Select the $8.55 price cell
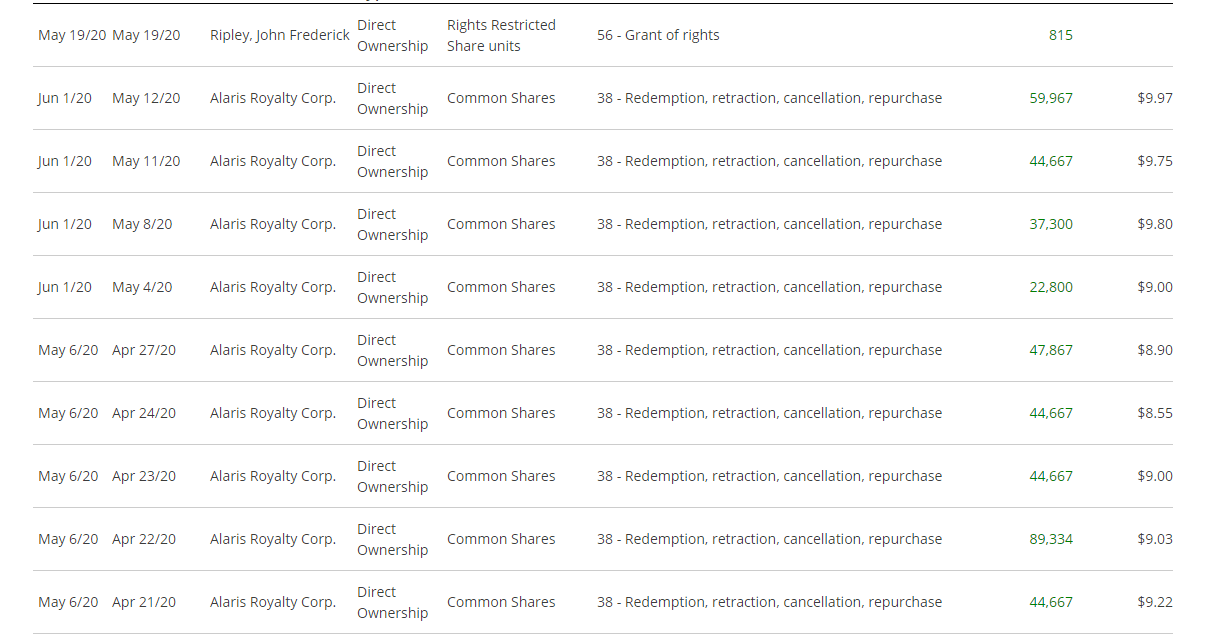The width and height of the screenshot is (1210, 640). point(1155,413)
